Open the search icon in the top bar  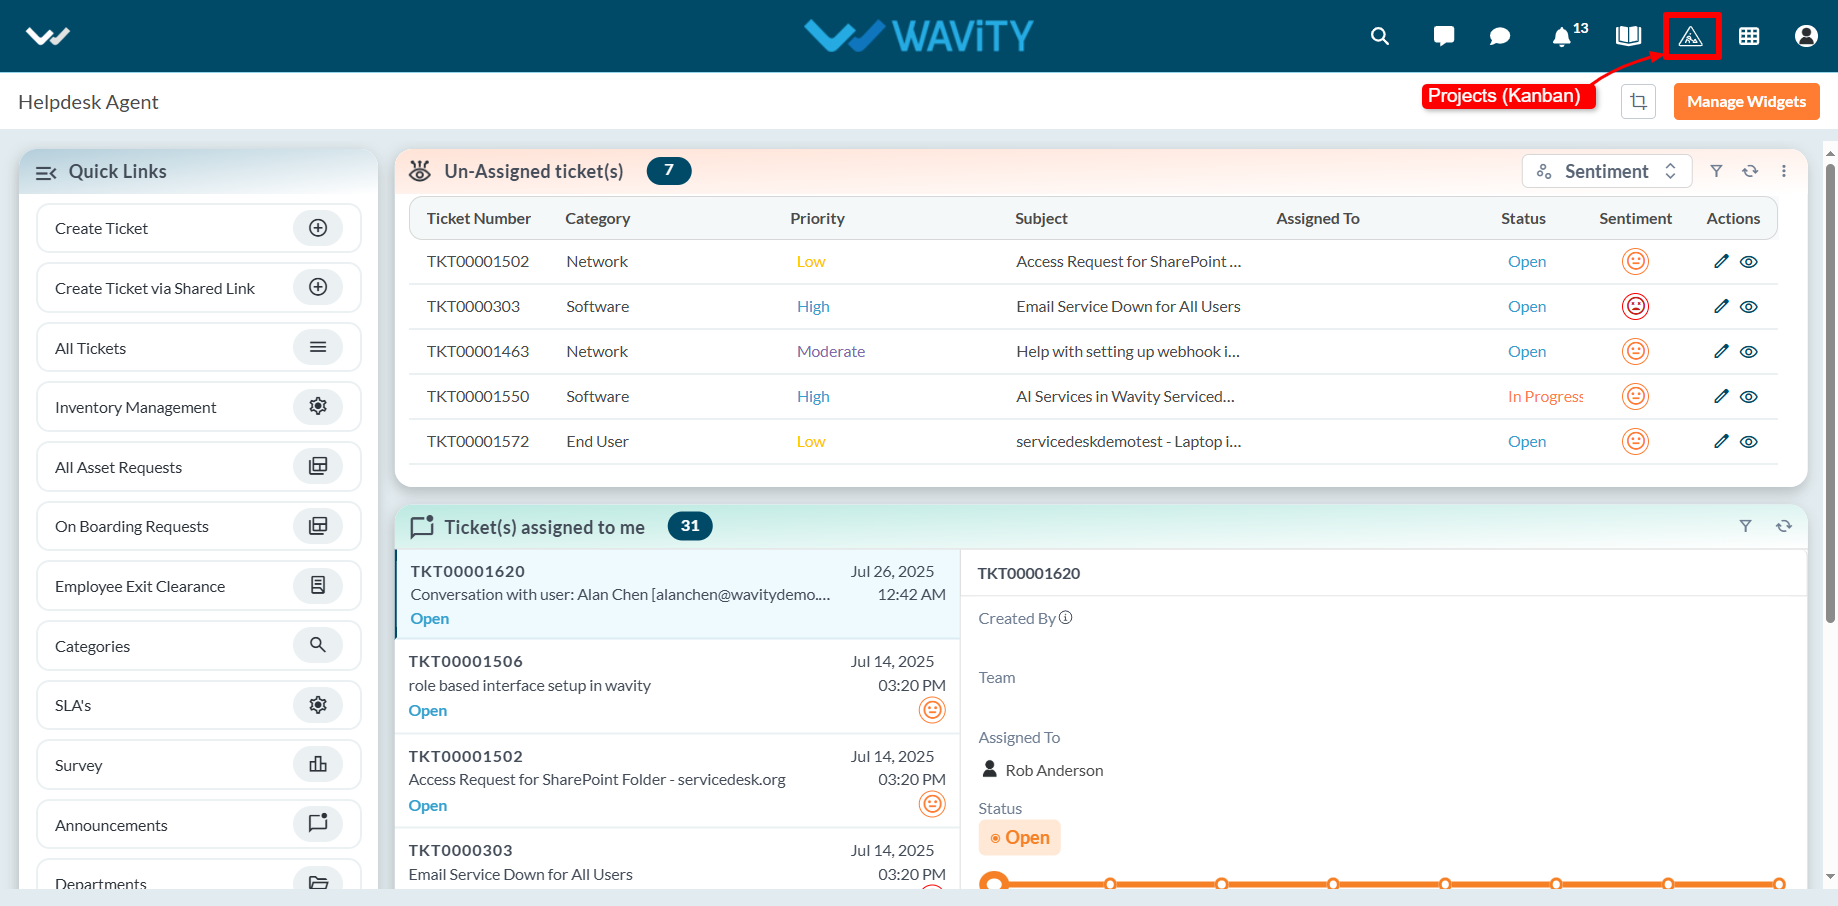point(1380,36)
